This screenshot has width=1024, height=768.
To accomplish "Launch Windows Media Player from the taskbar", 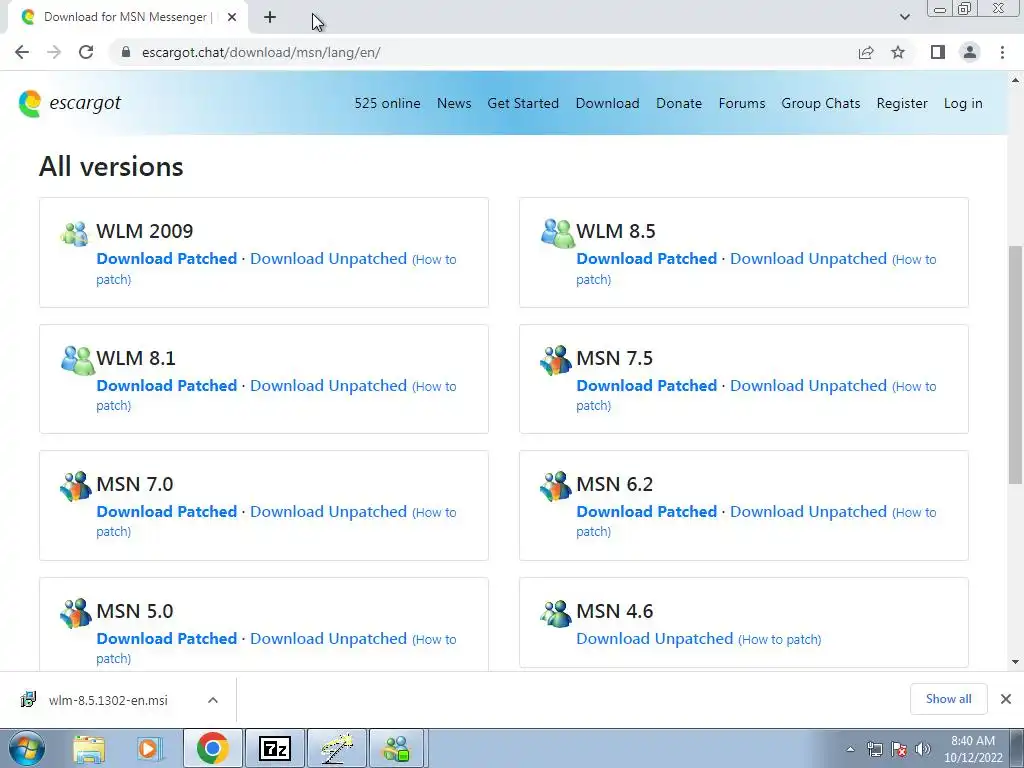I will (x=150, y=748).
